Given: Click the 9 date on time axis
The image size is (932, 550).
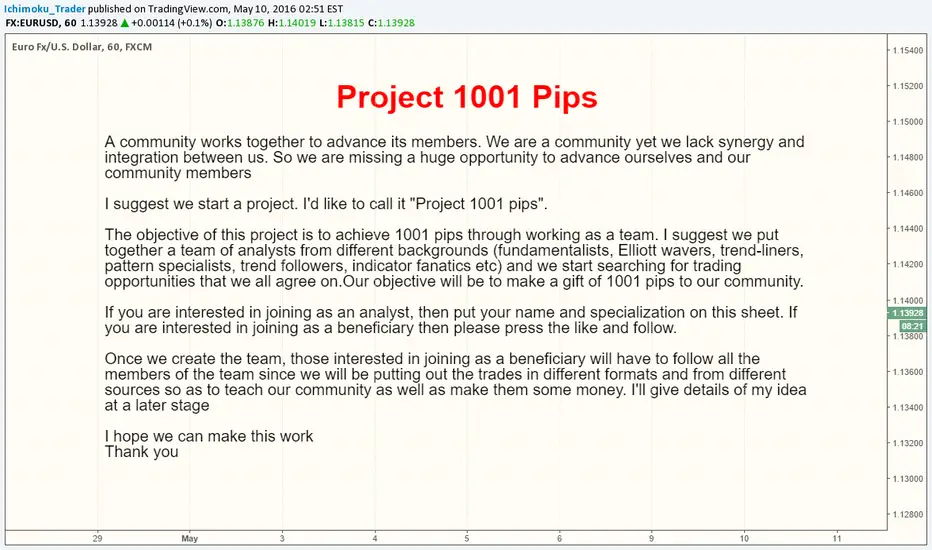Looking at the screenshot, I should pyautogui.click(x=651, y=538).
